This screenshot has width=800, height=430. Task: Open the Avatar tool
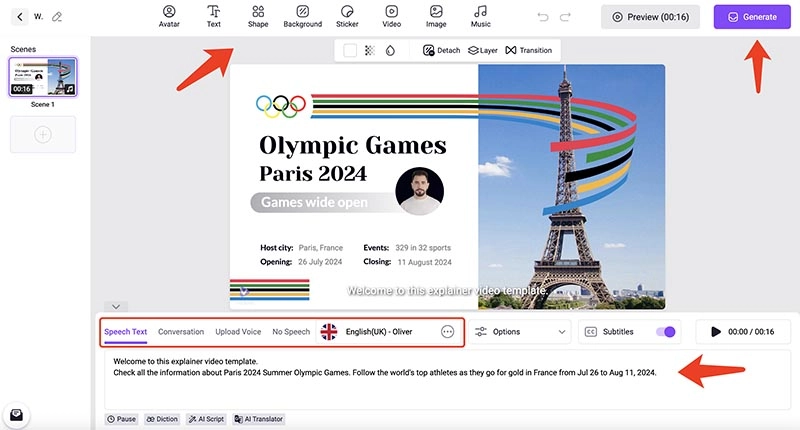169,16
